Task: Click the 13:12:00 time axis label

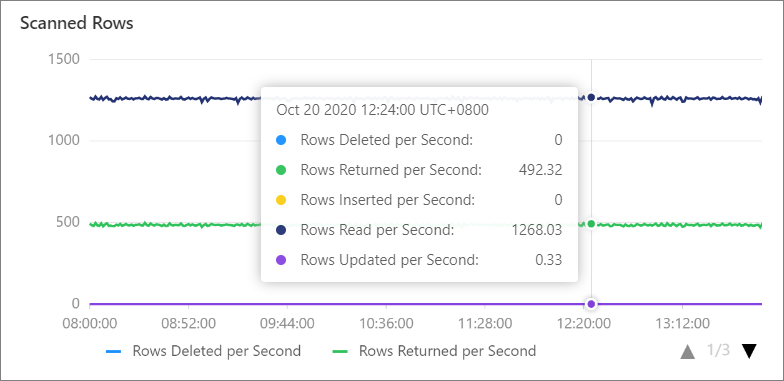Action: [x=681, y=324]
